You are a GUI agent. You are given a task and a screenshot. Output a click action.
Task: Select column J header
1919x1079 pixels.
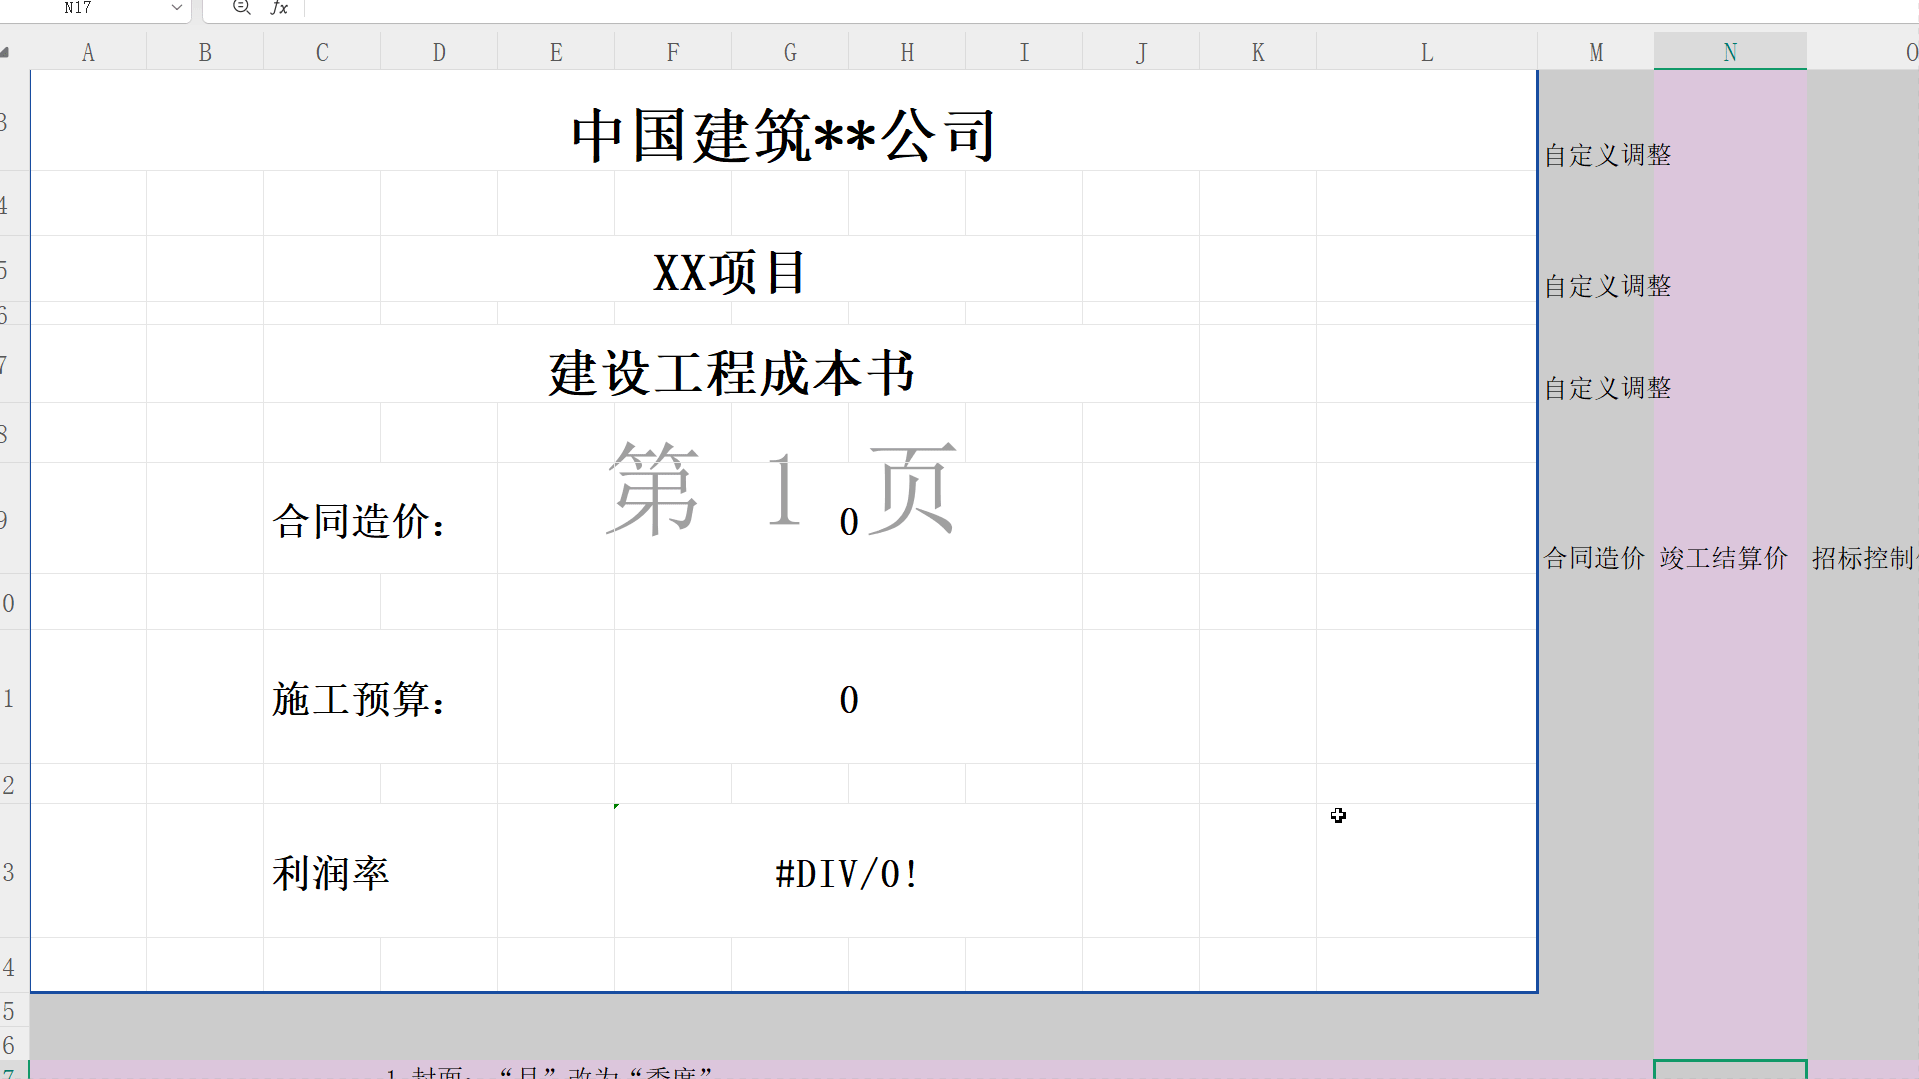(1141, 52)
